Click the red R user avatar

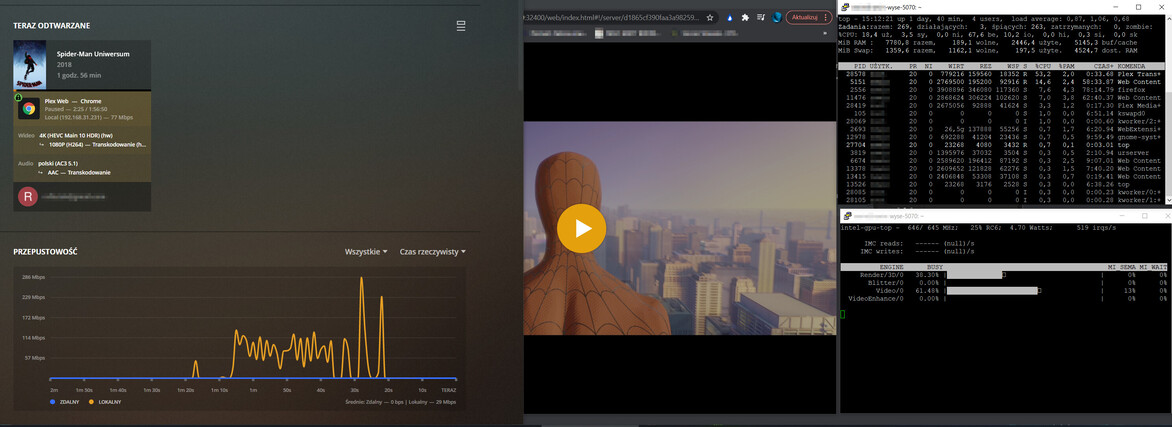coord(27,197)
